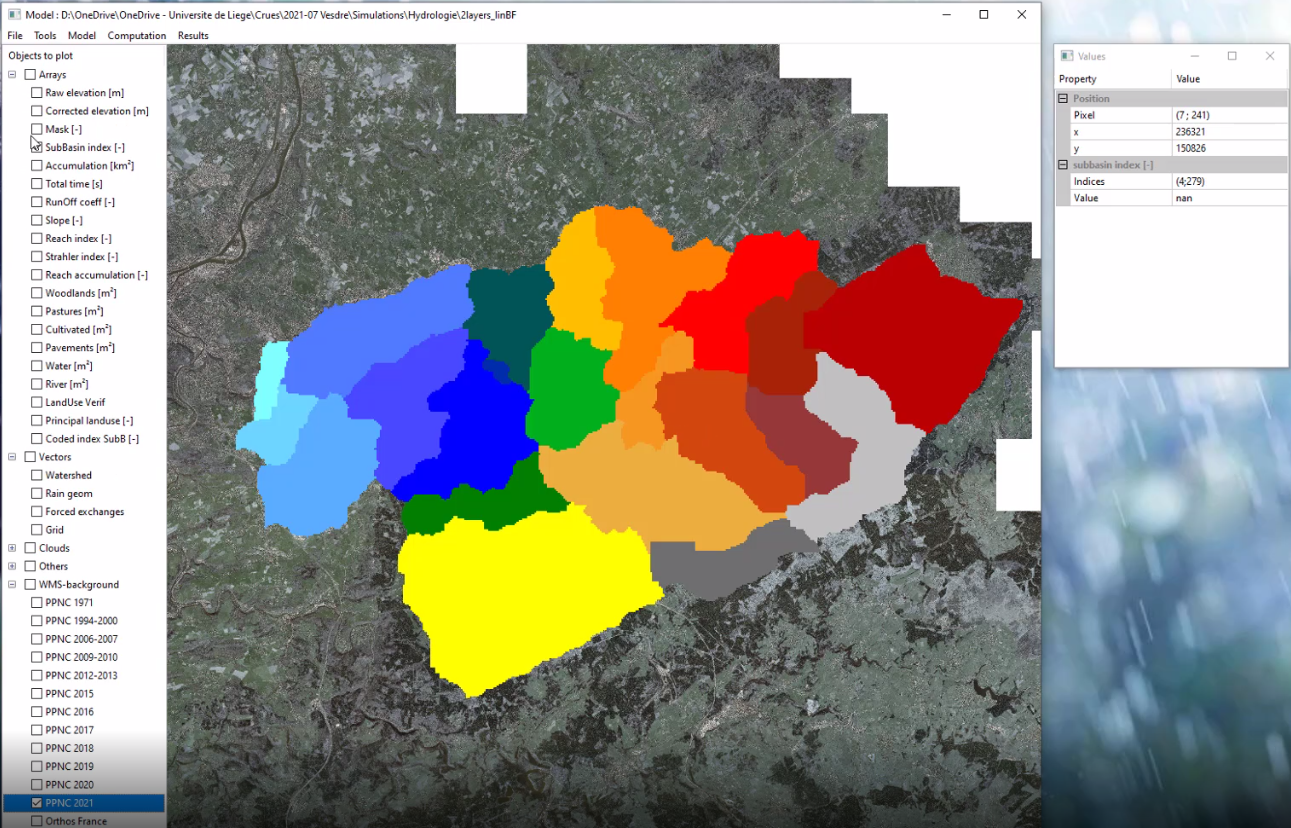
Task: Collapse the subbasin index [-] property section
Action: (x=1063, y=165)
